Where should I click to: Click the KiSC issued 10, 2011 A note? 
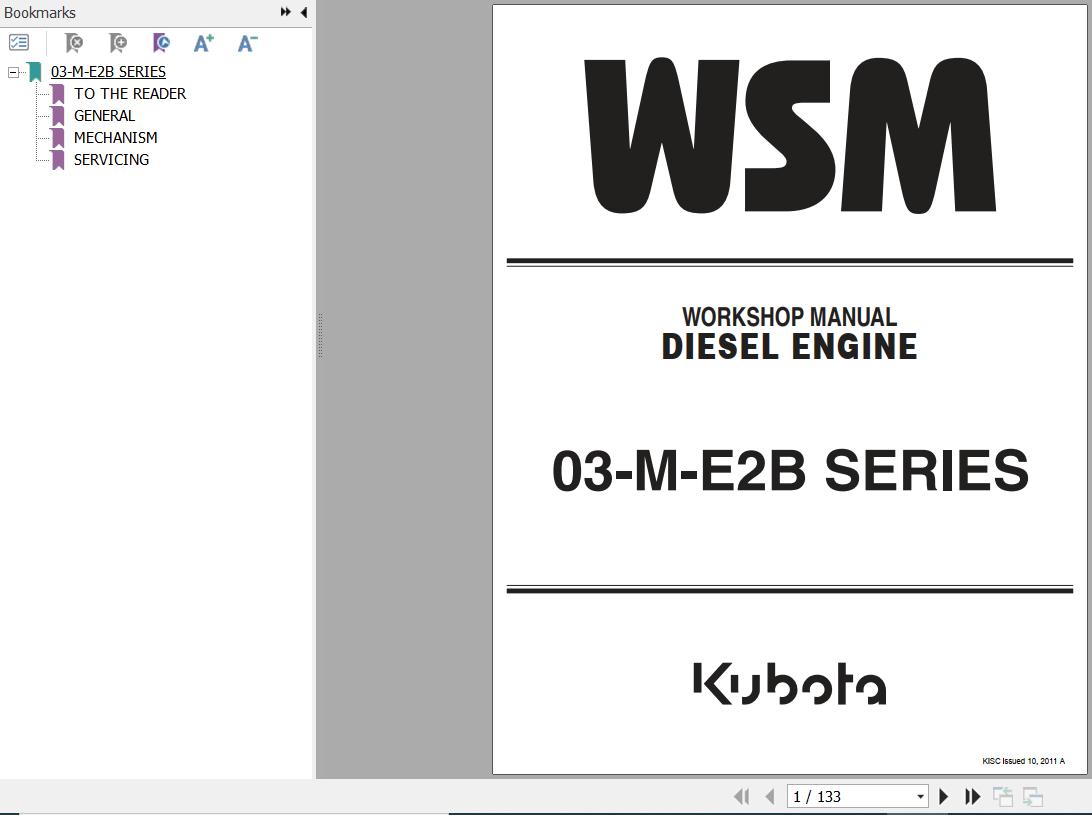point(1023,761)
